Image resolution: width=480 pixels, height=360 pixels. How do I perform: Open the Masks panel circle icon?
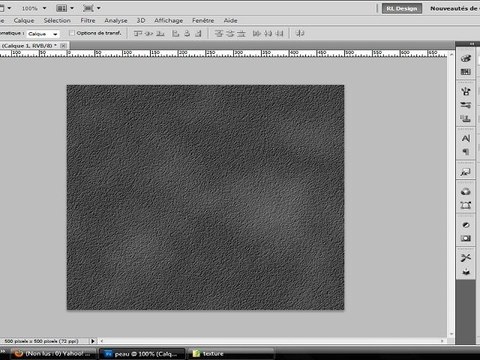click(466, 225)
